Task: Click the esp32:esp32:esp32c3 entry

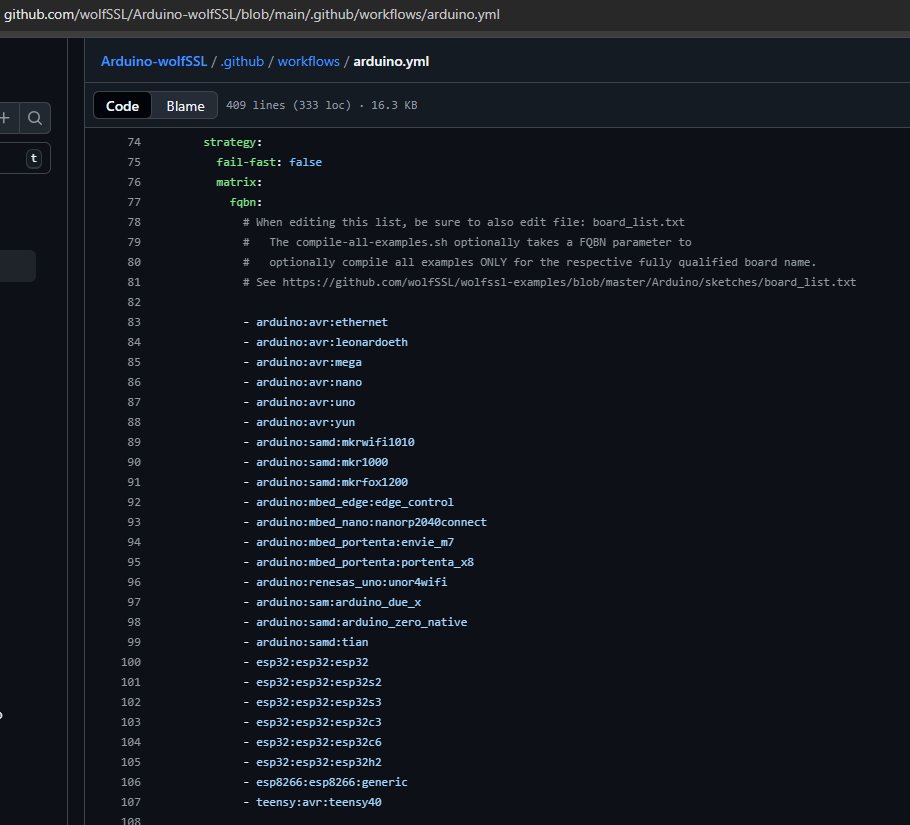Action: [319, 722]
